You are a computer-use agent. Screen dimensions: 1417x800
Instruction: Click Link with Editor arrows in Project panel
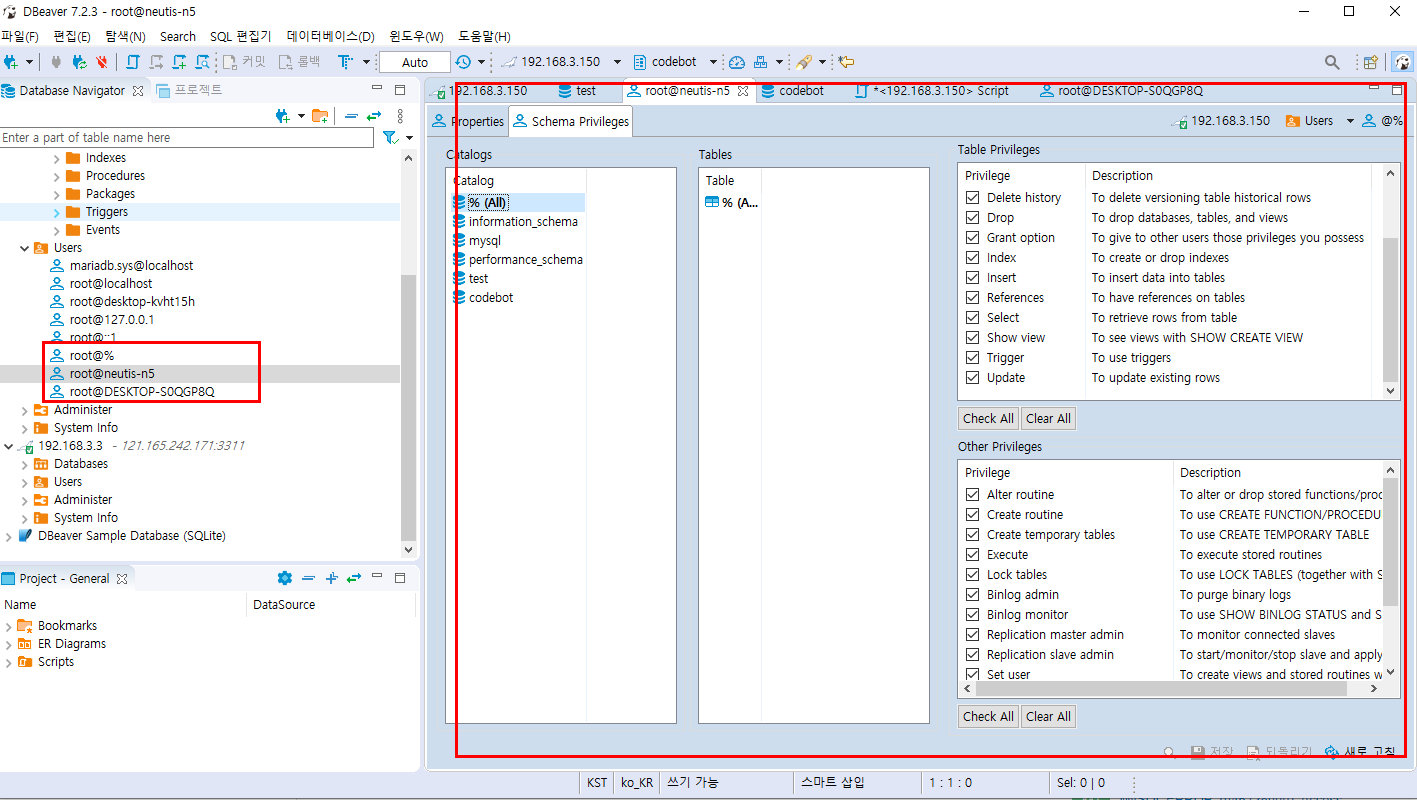coord(353,578)
